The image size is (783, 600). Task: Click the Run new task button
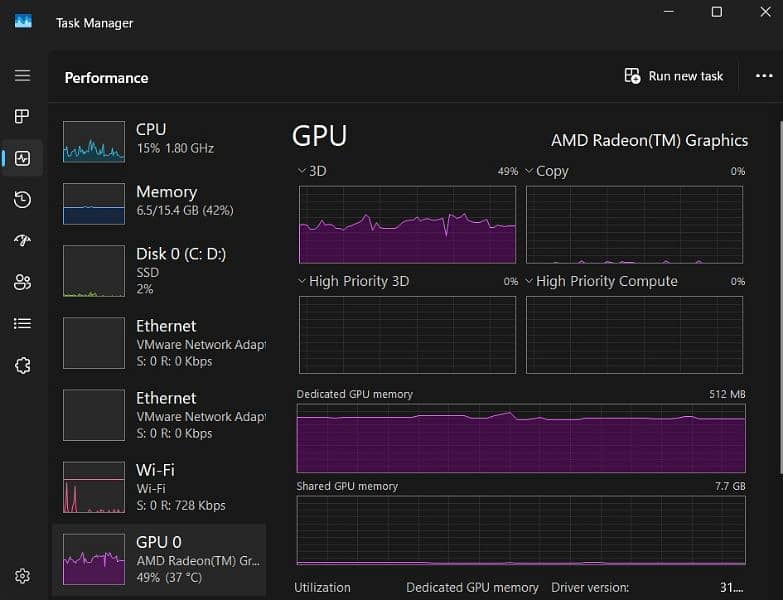tap(673, 76)
